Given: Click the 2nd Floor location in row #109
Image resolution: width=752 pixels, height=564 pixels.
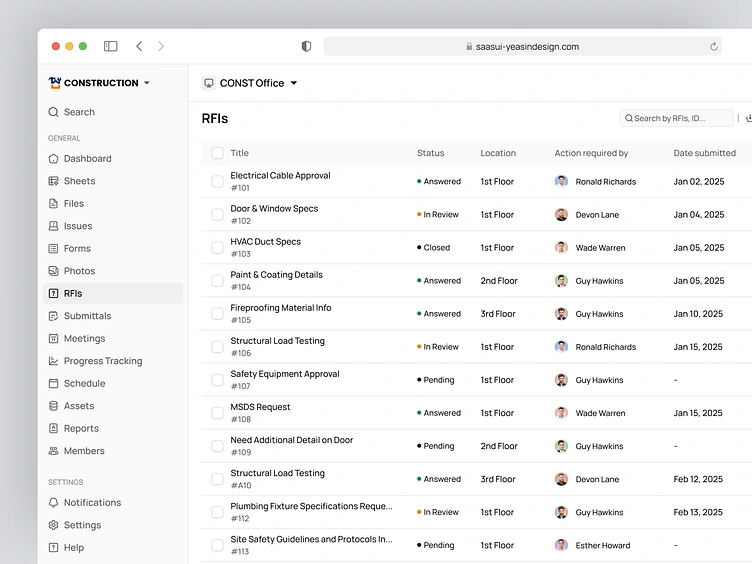Looking at the screenshot, I should pyautogui.click(x=499, y=446).
